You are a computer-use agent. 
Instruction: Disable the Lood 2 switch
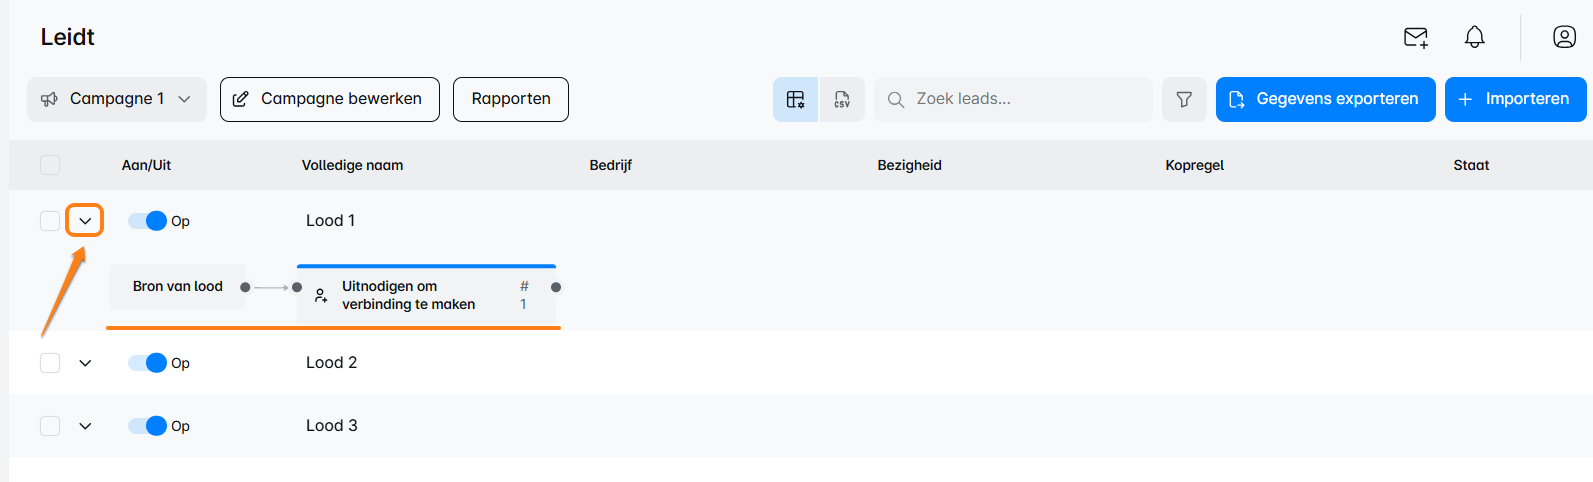pos(148,363)
